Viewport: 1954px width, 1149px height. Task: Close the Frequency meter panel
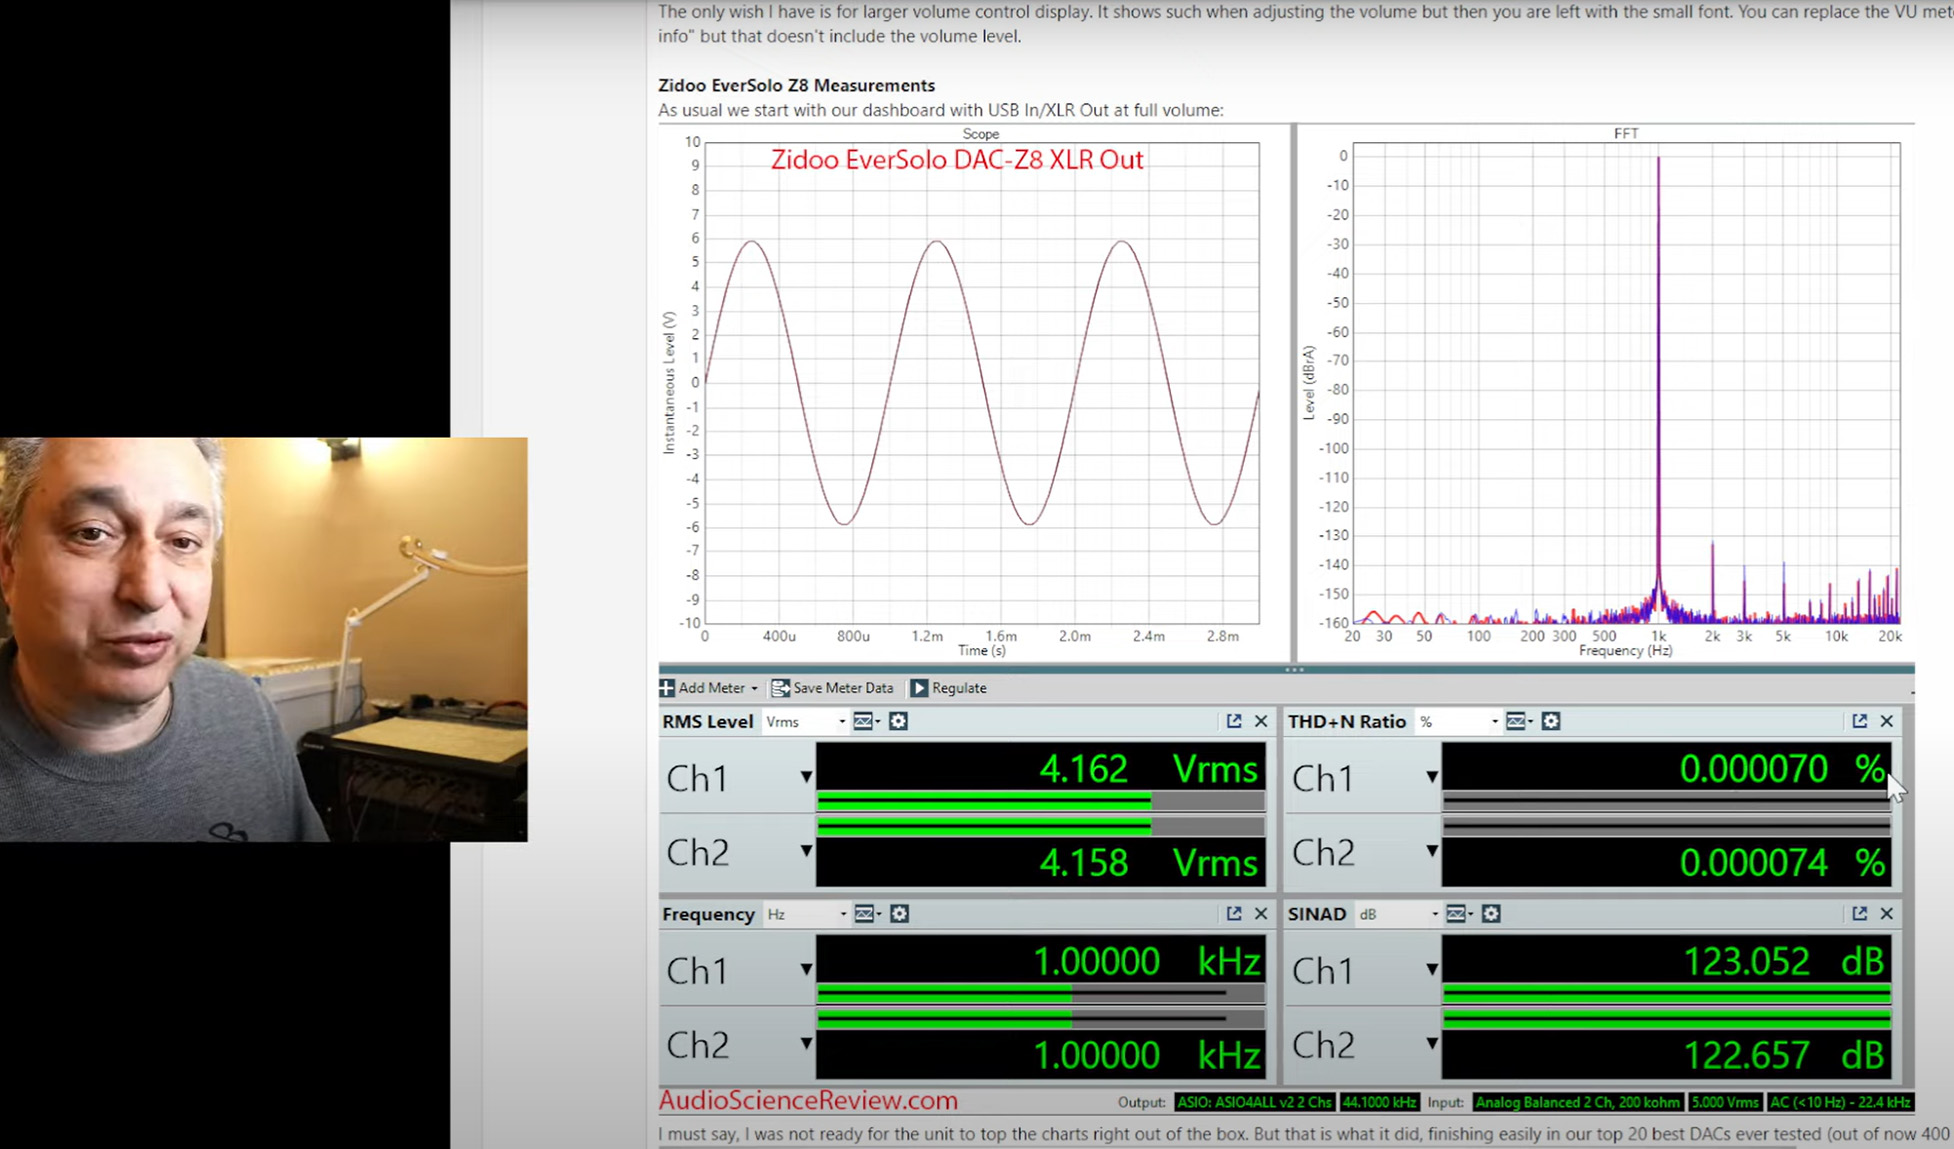[x=1261, y=914]
